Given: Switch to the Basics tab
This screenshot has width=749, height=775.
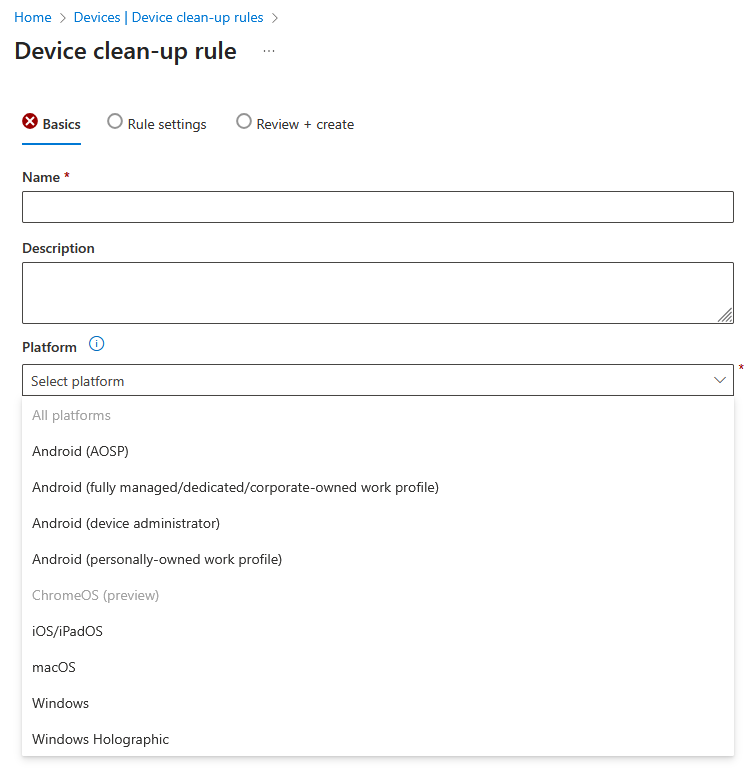Looking at the screenshot, I should click(x=51, y=124).
